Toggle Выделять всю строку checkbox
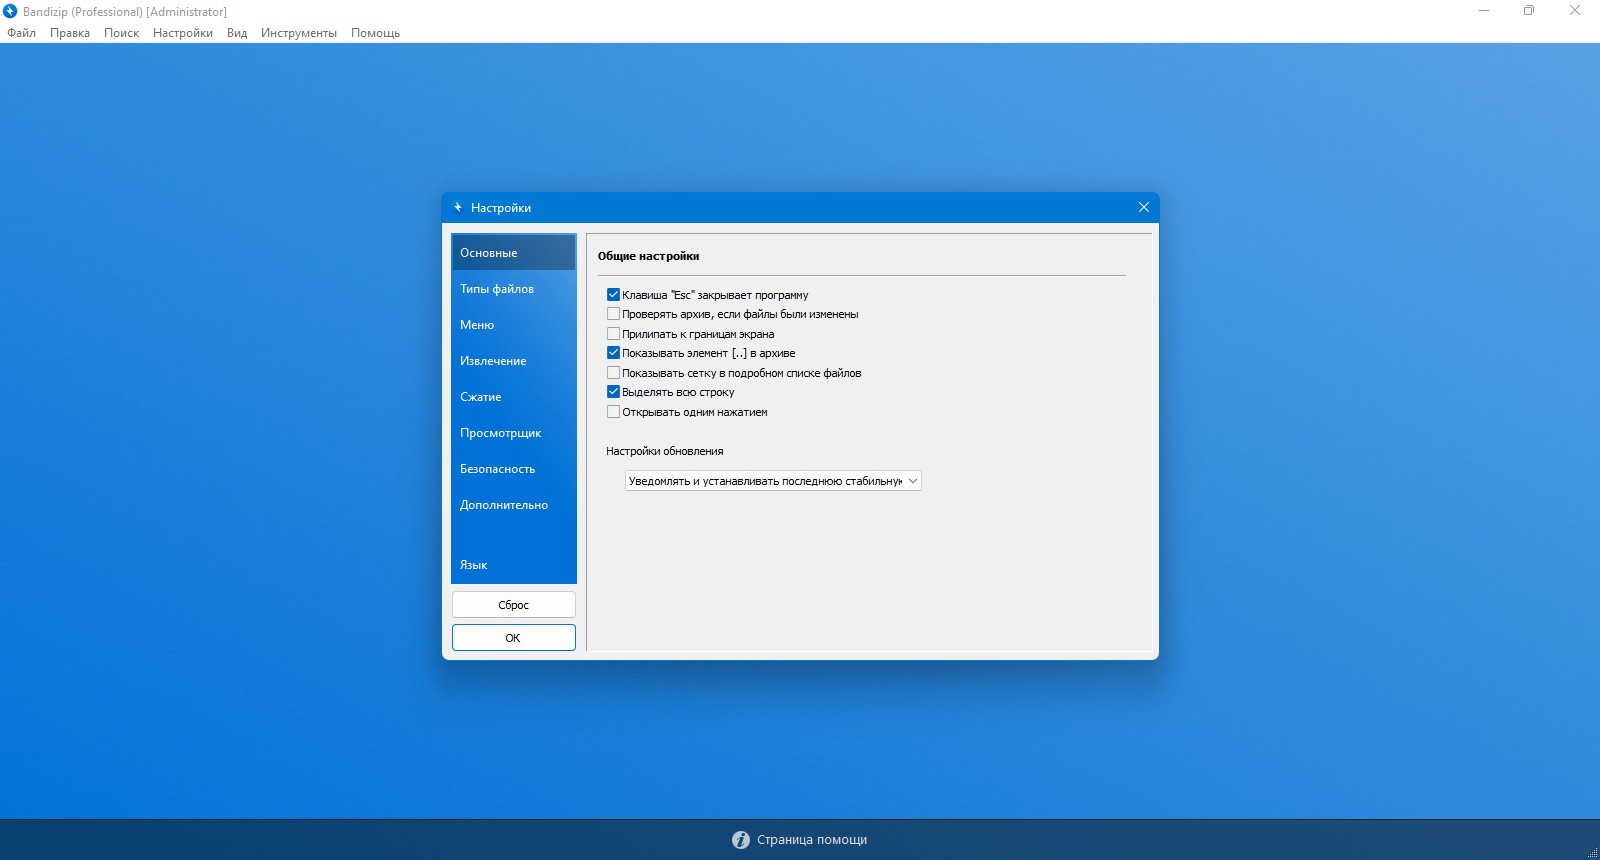 [x=613, y=392]
